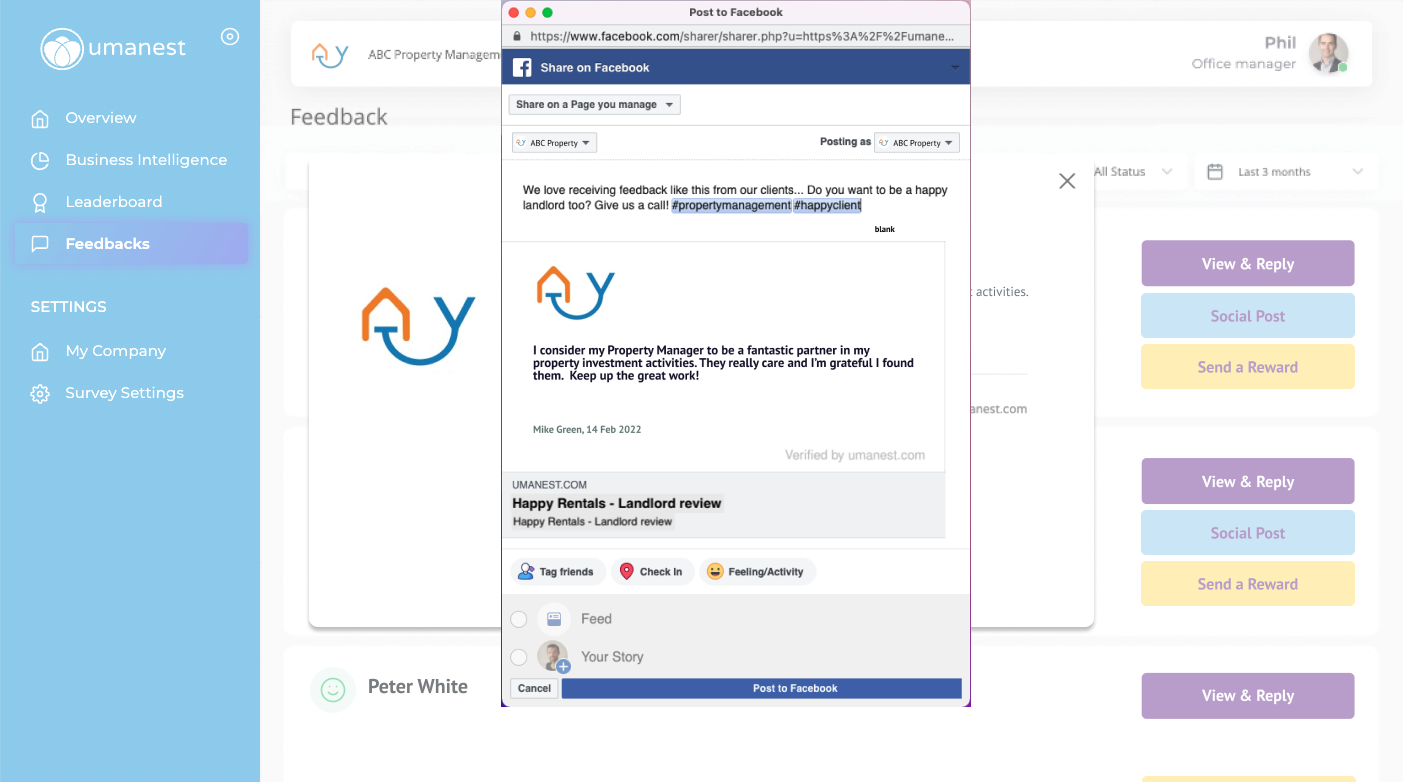Image resolution: width=1403 pixels, height=782 pixels.
Task: Click the ABC Property Management logo in header
Action: 330,54
